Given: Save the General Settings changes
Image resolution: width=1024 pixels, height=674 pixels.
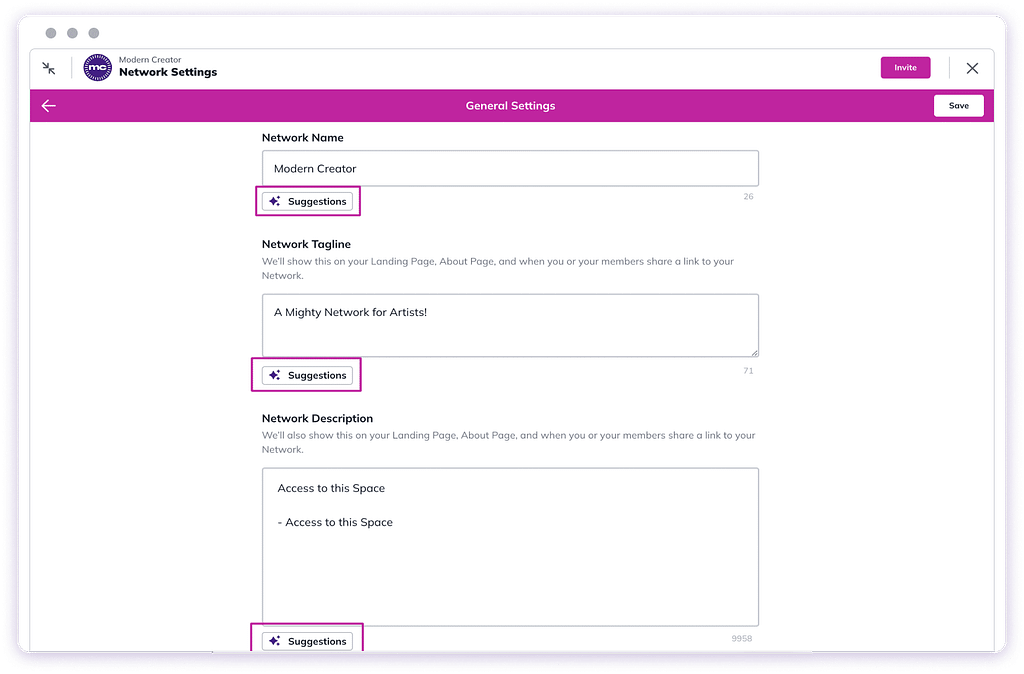Looking at the screenshot, I should click(958, 106).
